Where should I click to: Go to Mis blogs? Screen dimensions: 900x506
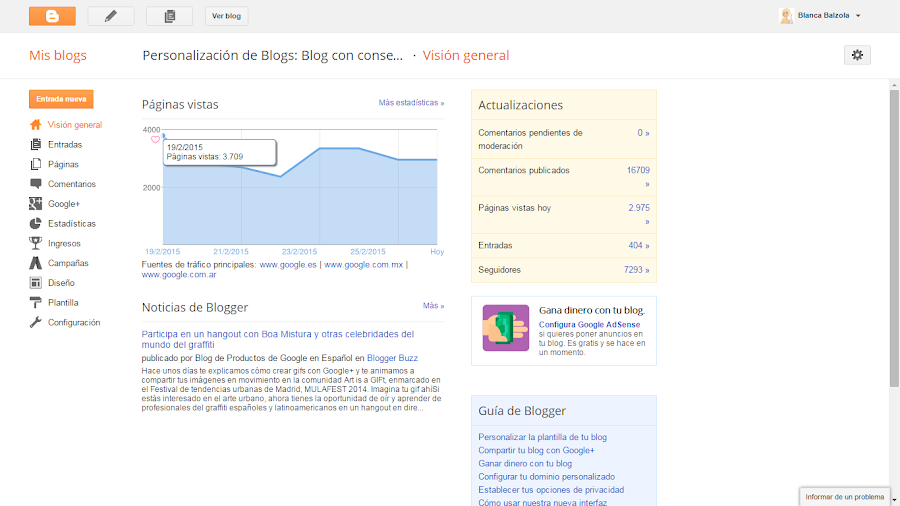58,55
